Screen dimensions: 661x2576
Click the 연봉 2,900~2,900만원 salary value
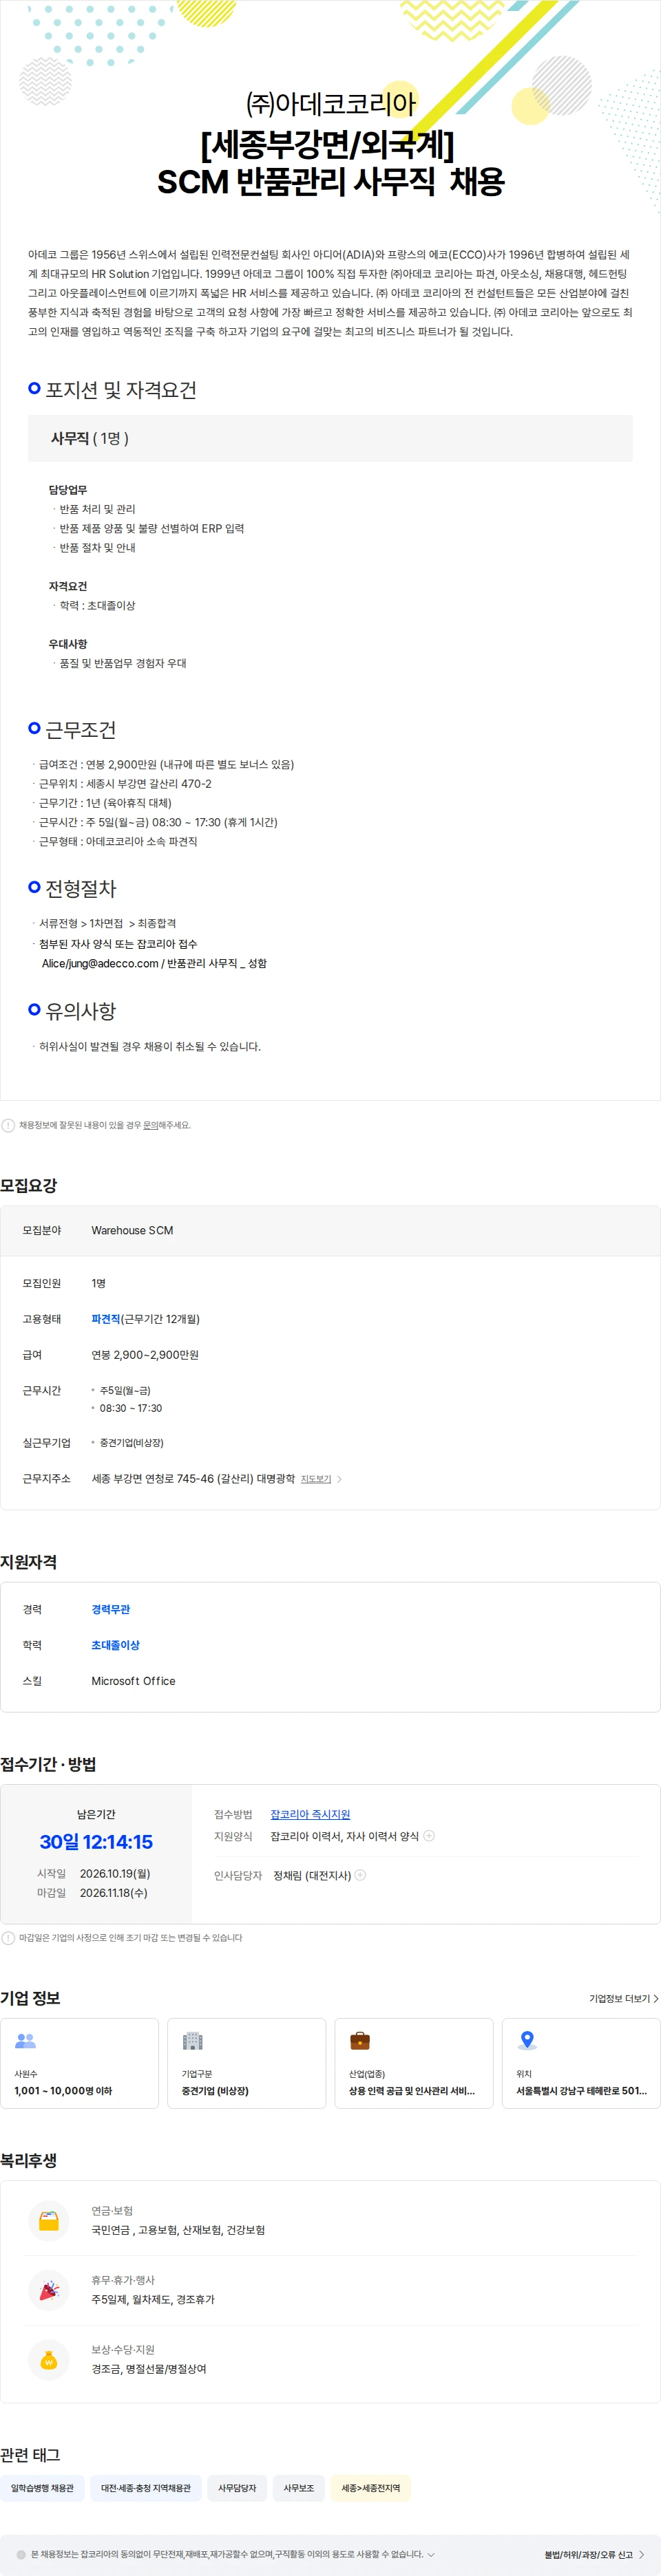click(x=145, y=1355)
